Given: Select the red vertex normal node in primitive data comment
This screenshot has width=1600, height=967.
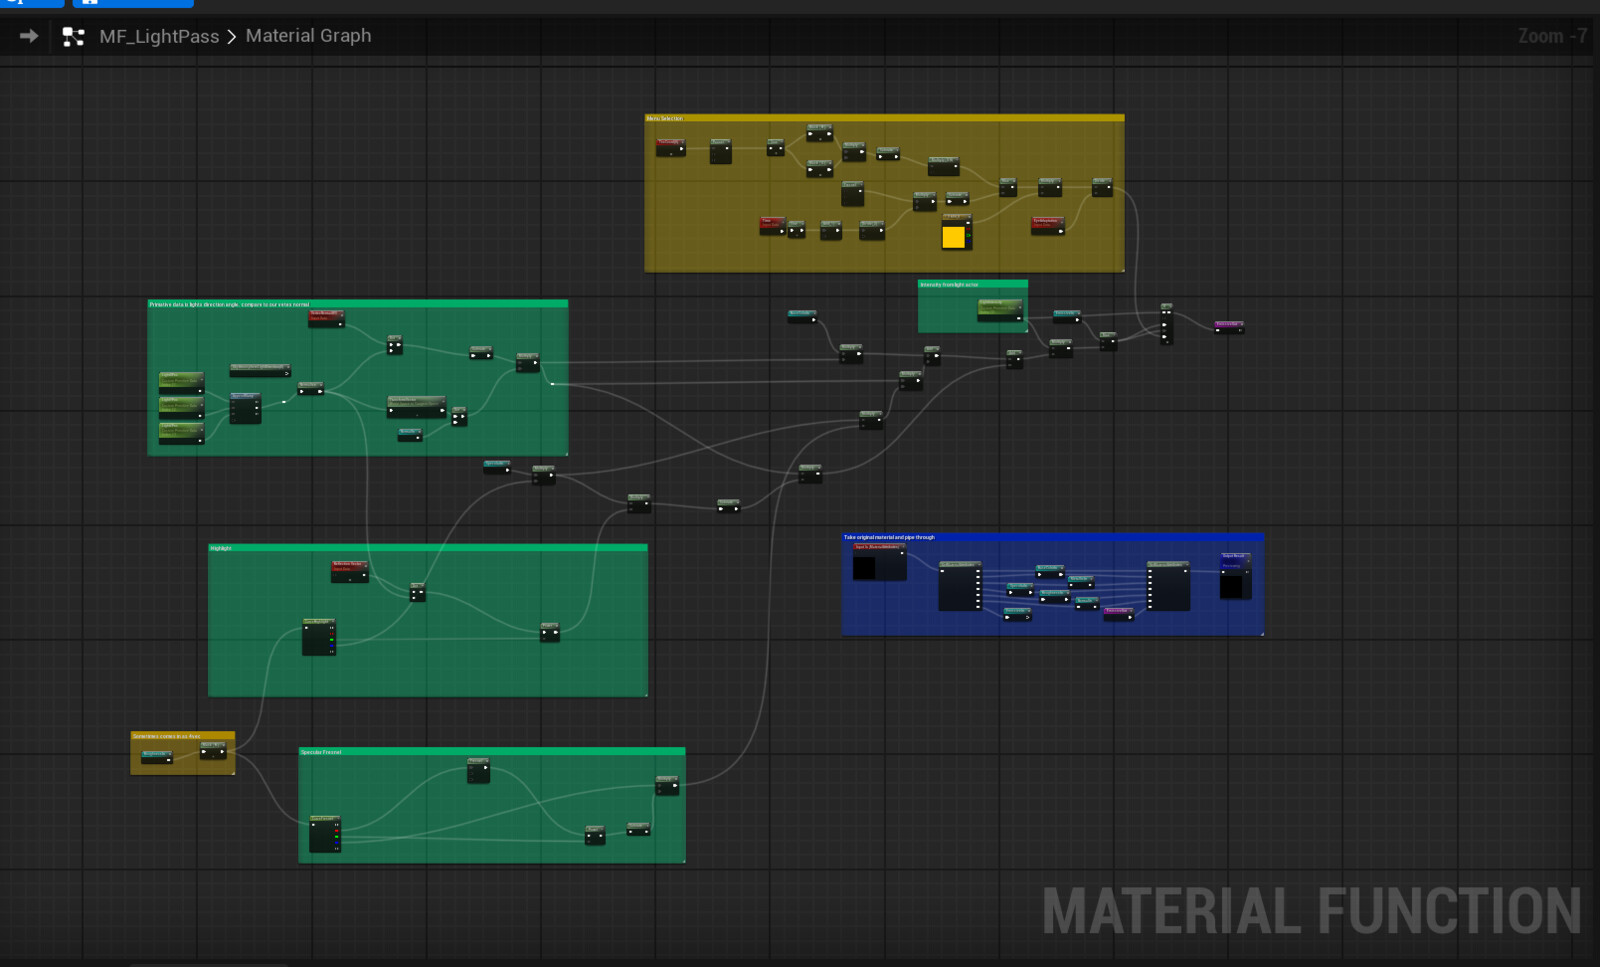Looking at the screenshot, I should [326, 319].
